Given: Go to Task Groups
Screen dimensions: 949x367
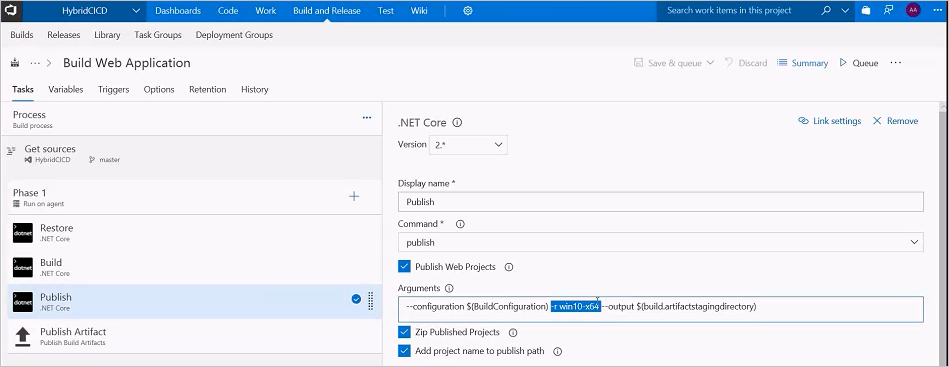Looking at the screenshot, I should (158, 35).
